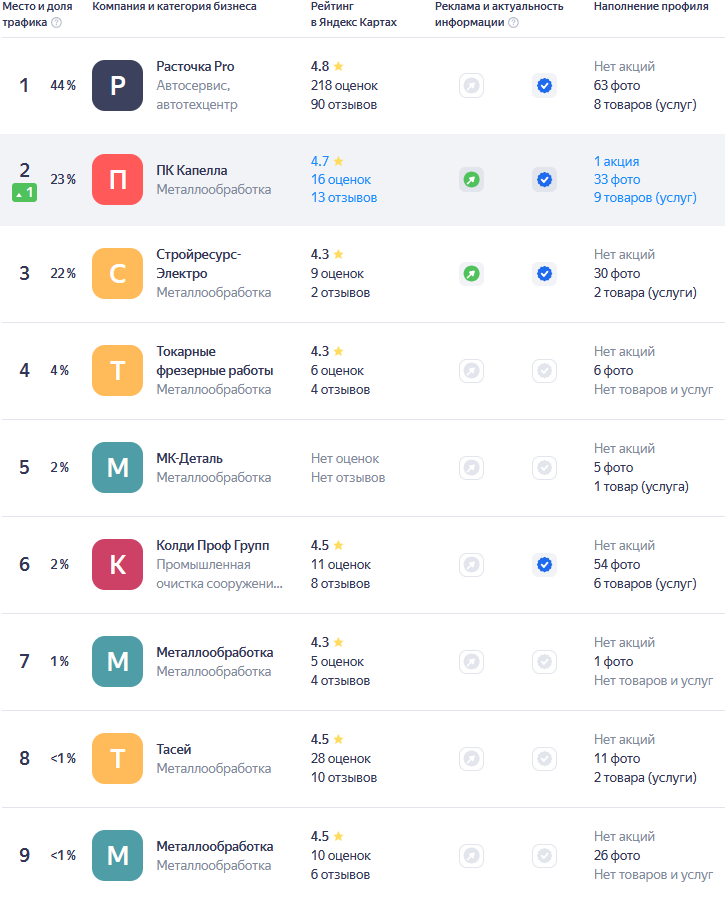This screenshot has height=900, width=725.
Task: Open the Расточка Pro company avatar
Action: tap(118, 86)
